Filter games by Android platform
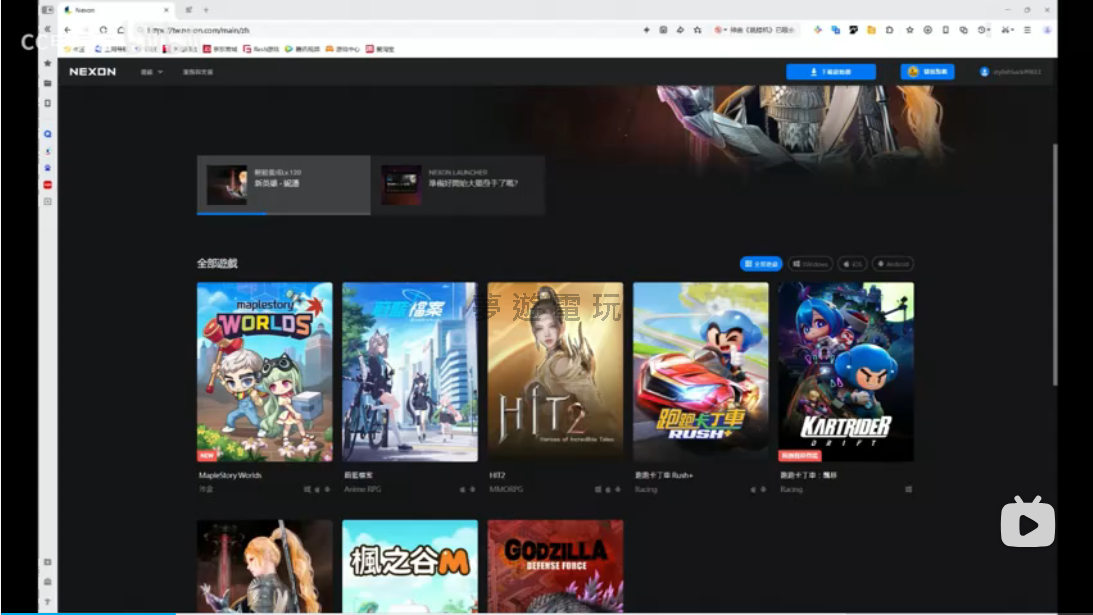 point(893,264)
